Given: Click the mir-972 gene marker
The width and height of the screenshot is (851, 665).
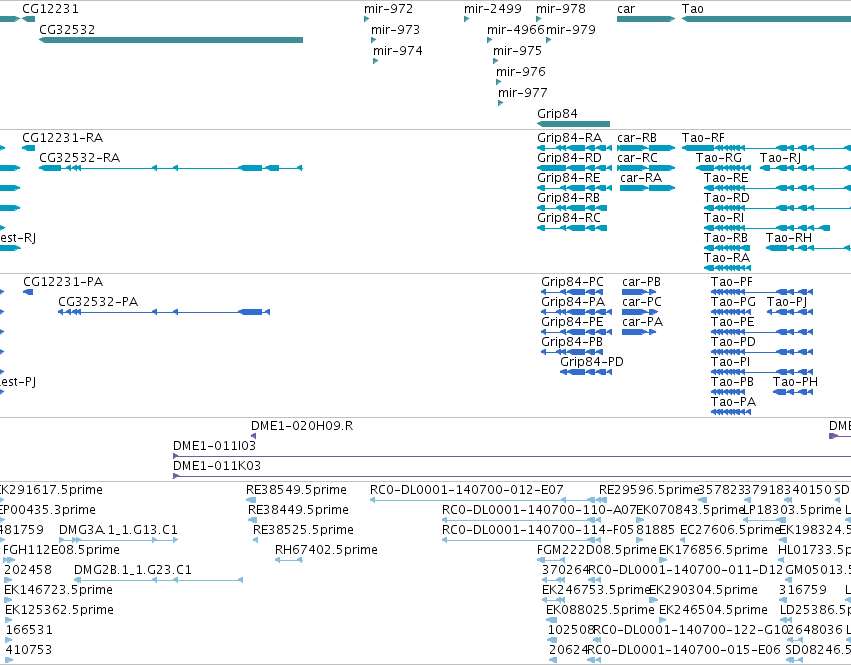Looking at the screenshot, I should tap(366, 19).
